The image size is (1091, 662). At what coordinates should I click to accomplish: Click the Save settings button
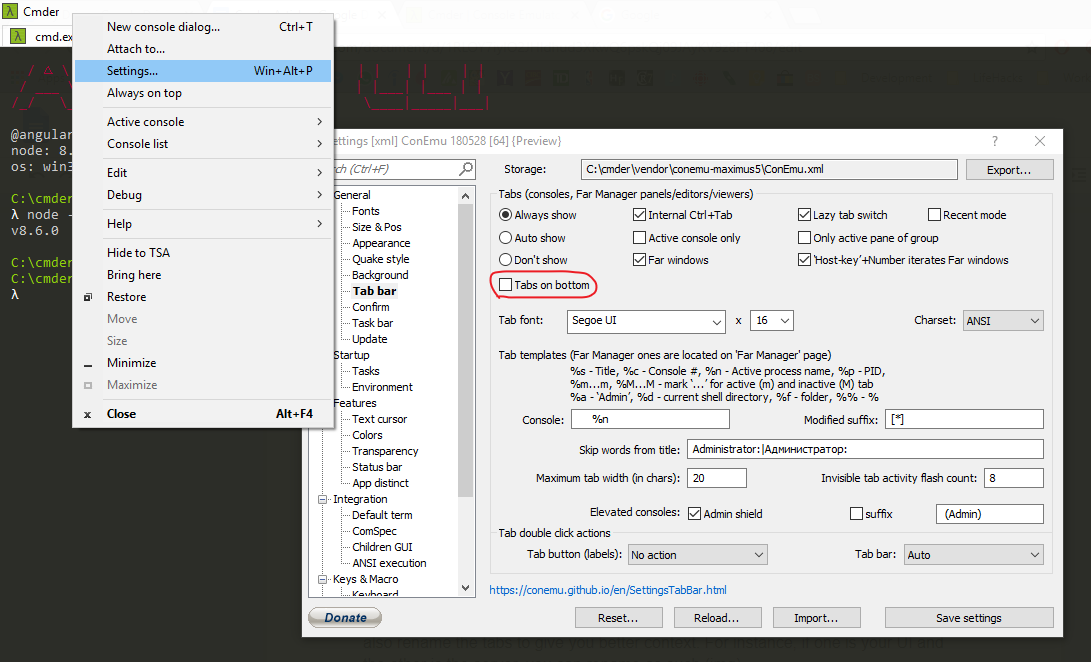pyautogui.click(x=969, y=618)
